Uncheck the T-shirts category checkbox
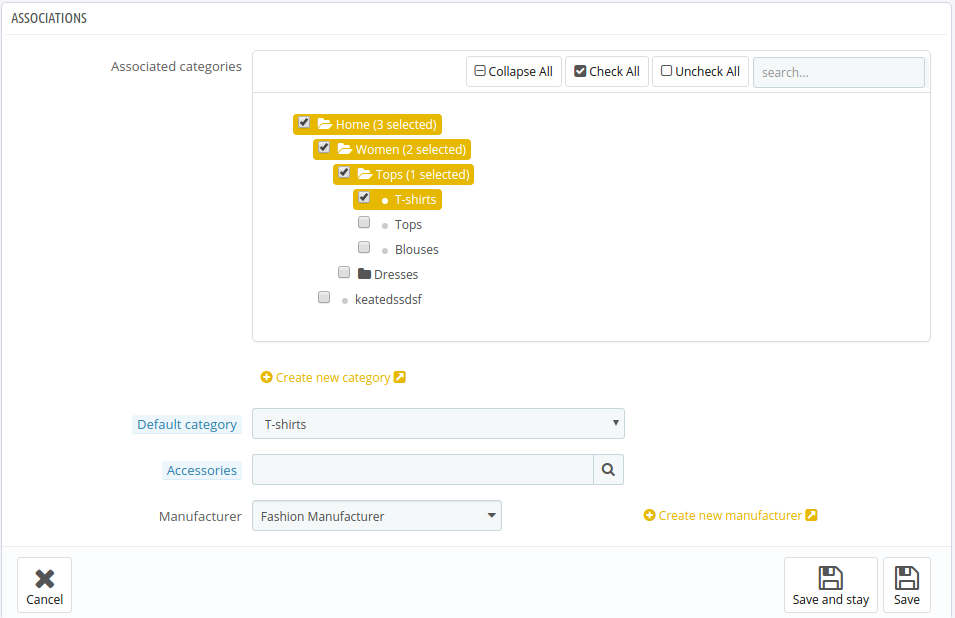The image size is (955, 618). pos(364,197)
